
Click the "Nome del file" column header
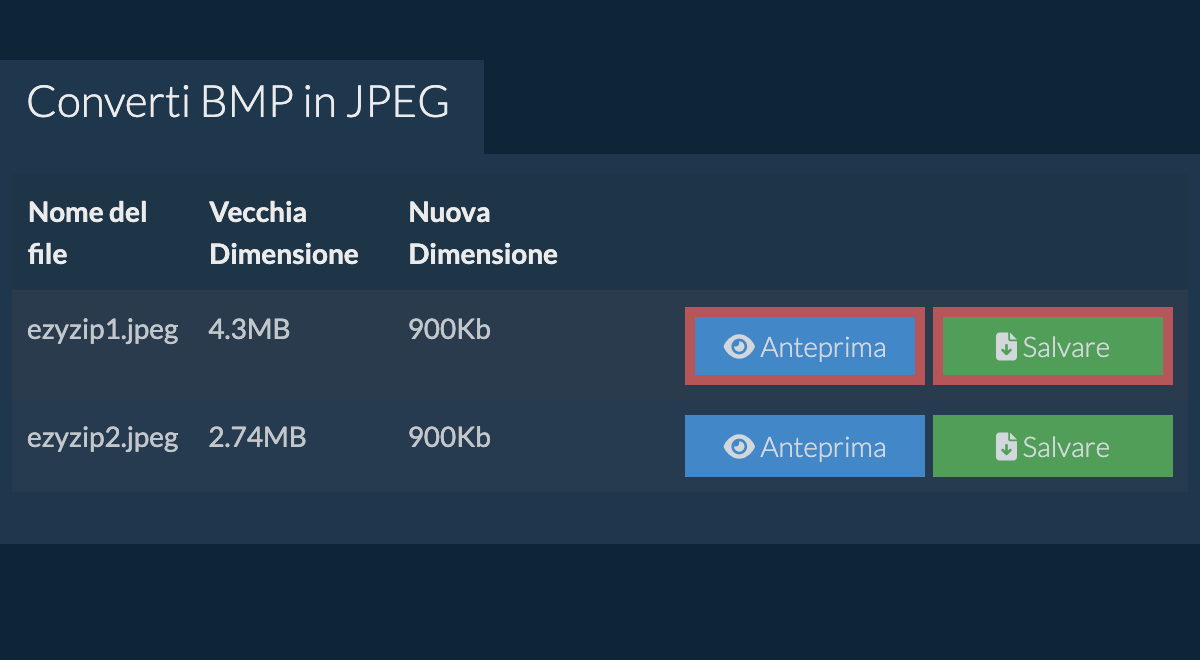87,233
